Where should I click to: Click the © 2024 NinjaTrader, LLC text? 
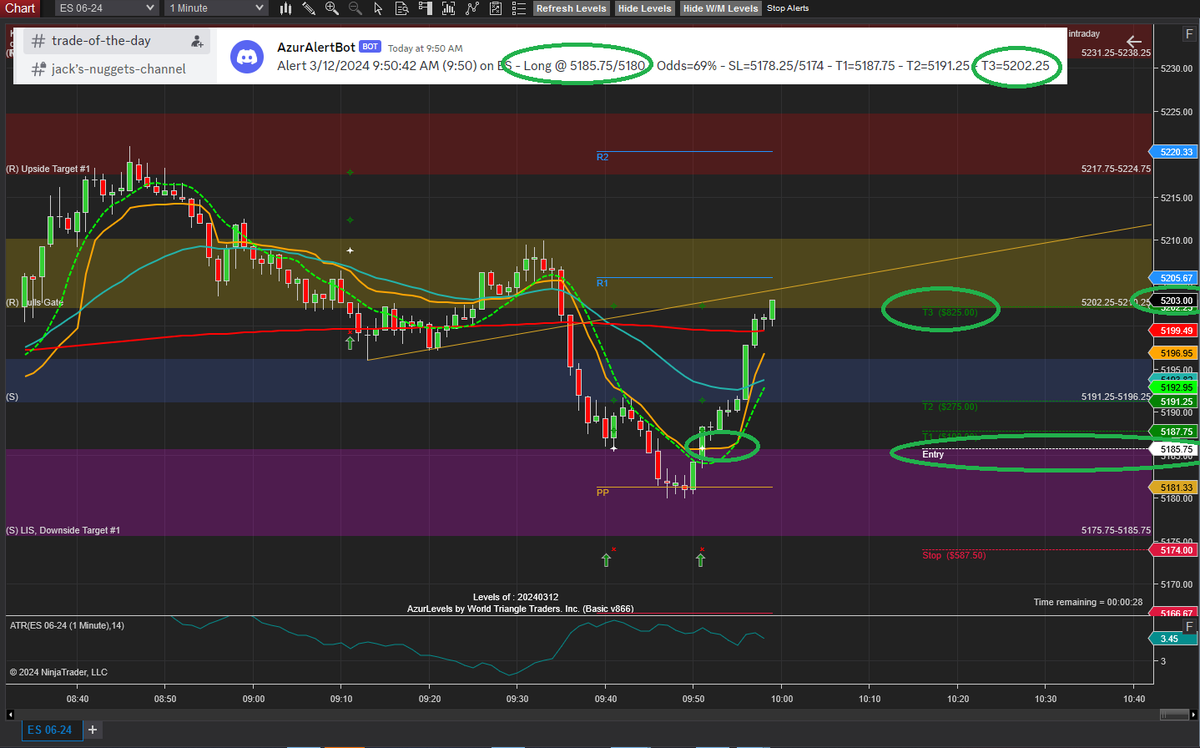pyautogui.click(x=58, y=672)
